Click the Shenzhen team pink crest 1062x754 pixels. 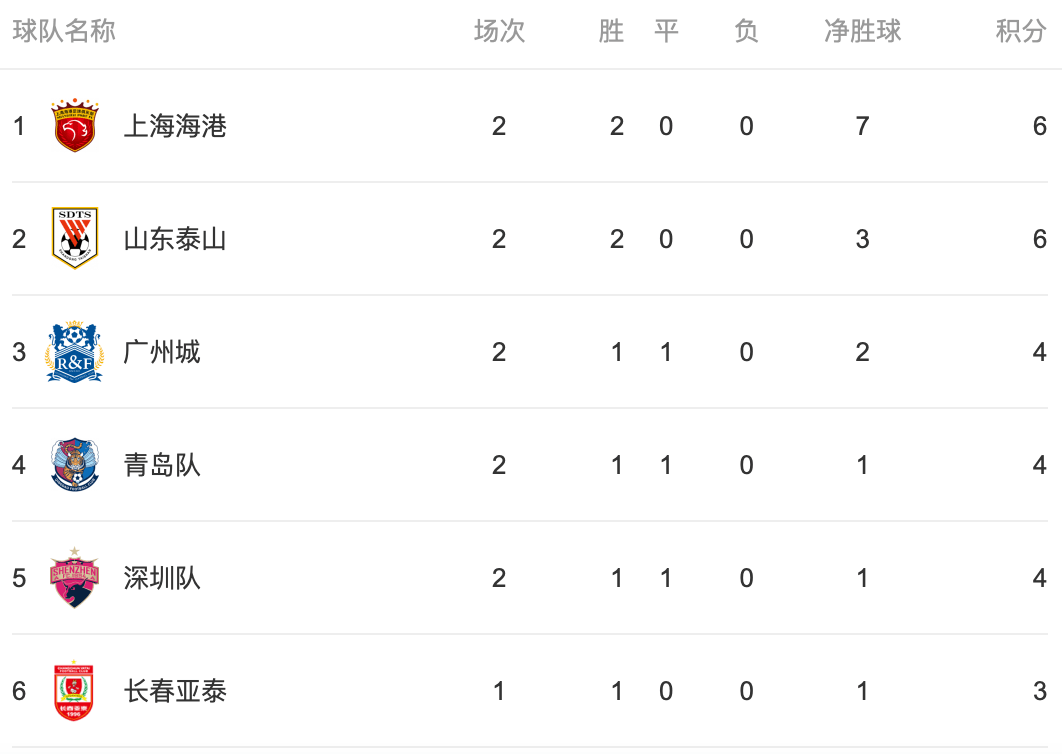(x=75, y=577)
